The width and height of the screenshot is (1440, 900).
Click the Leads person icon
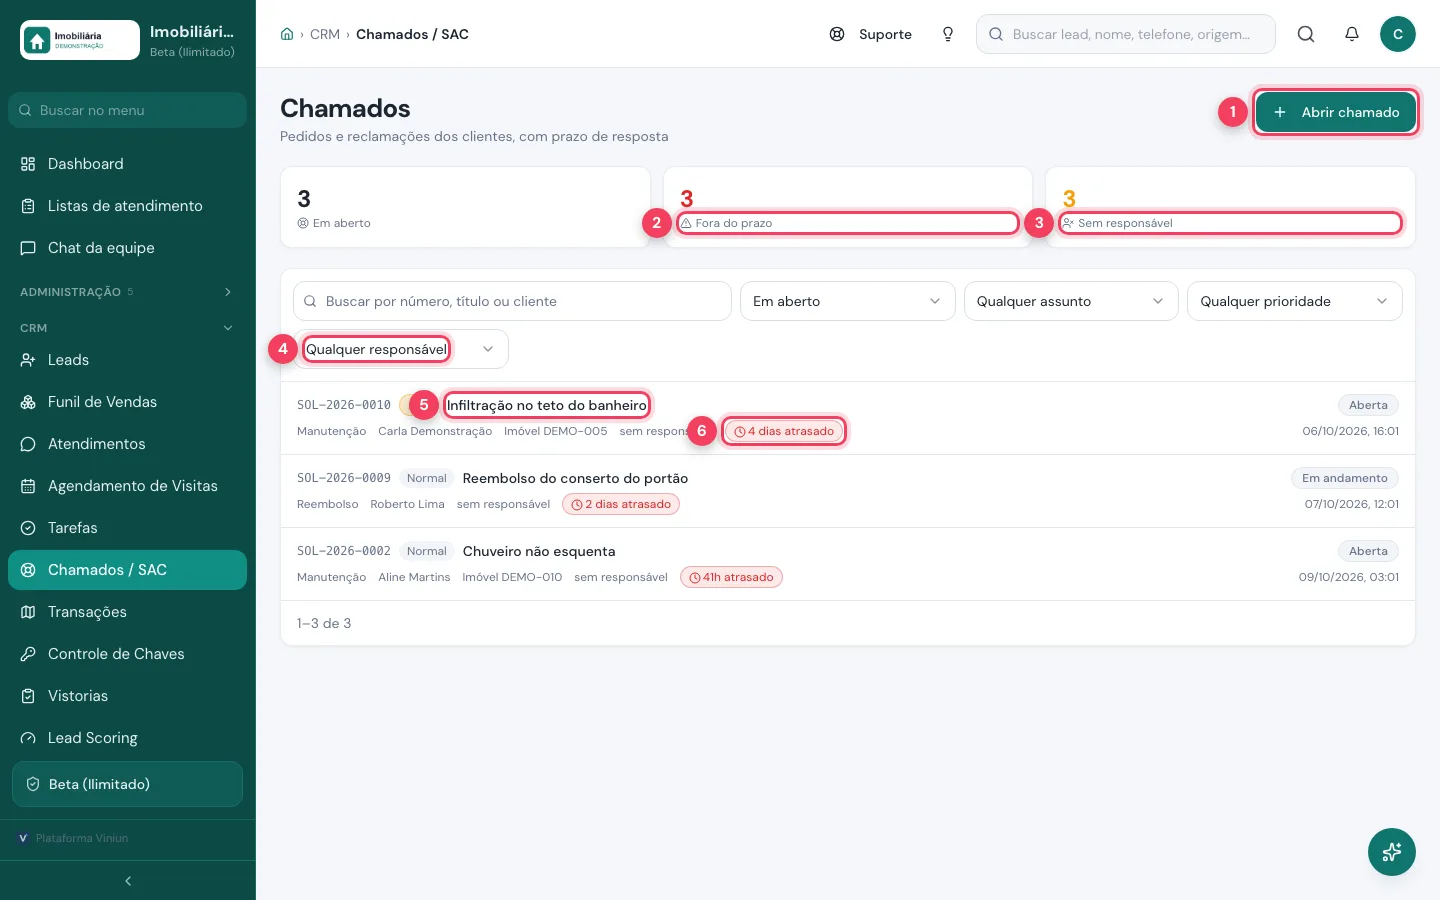point(28,360)
